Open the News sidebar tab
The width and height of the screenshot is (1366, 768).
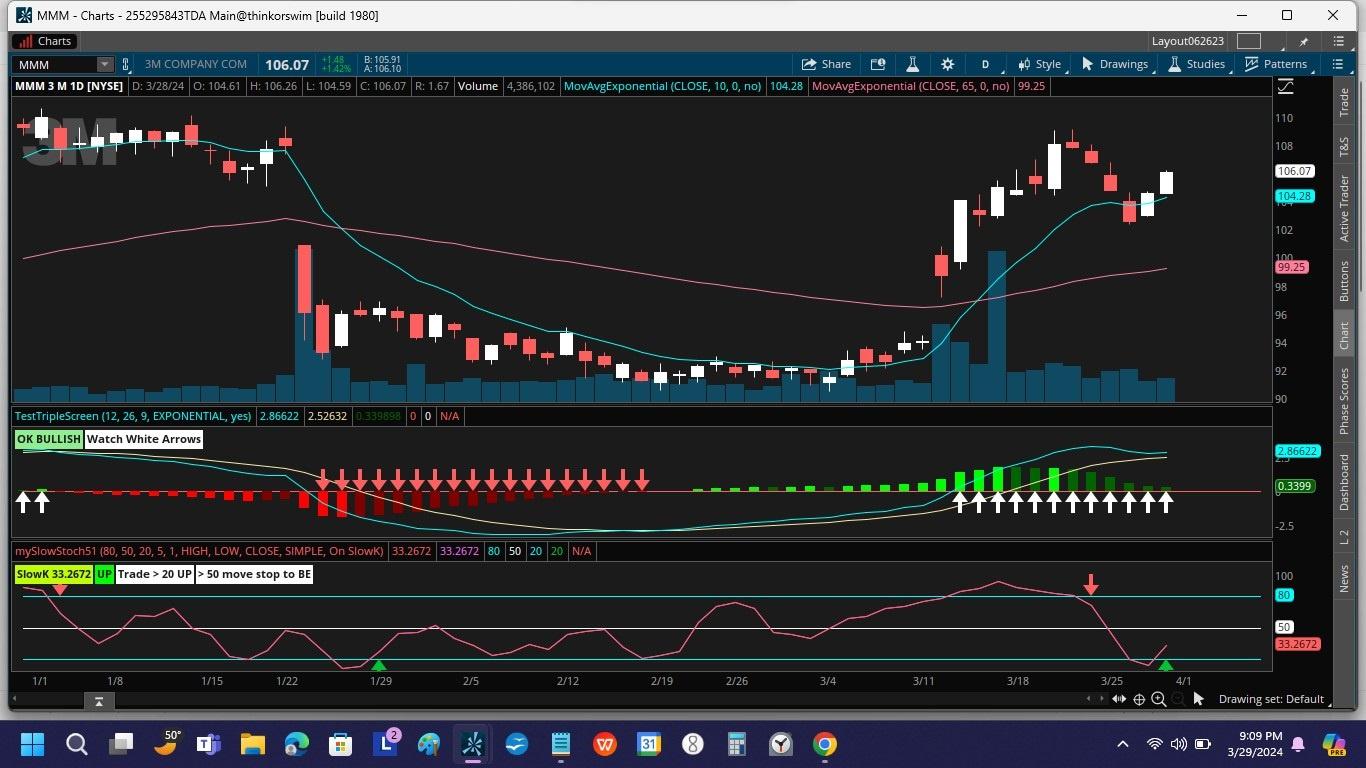(x=1344, y=577)
